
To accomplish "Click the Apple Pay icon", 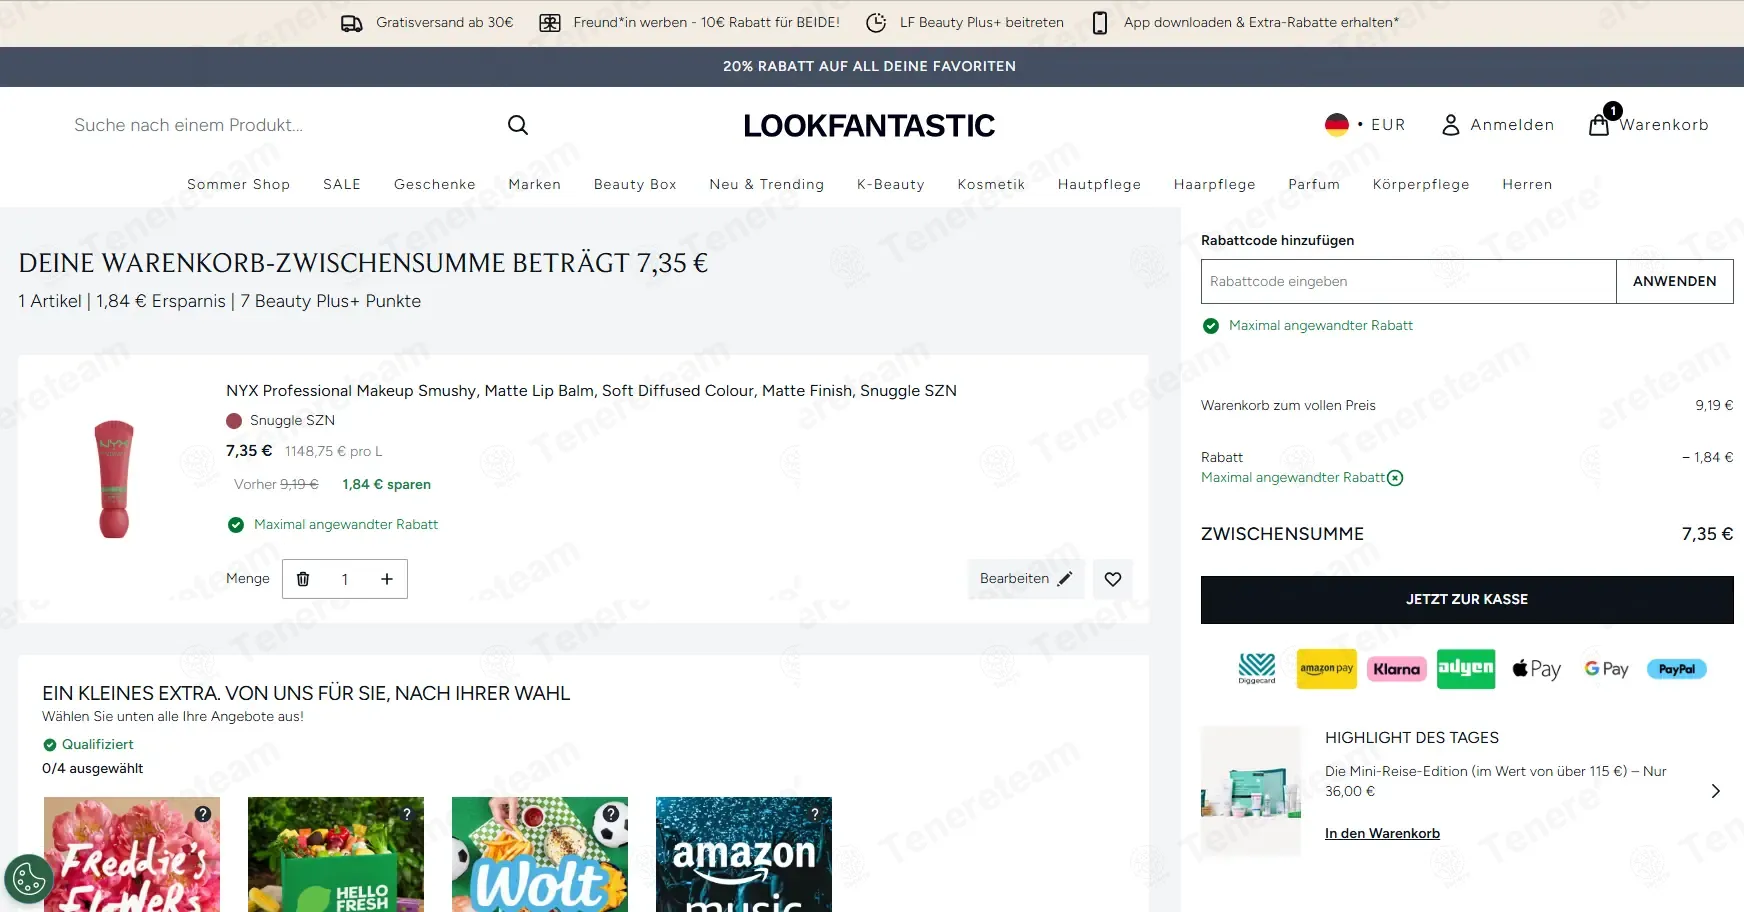I will pyautogui.click(x=1536, y=669).
